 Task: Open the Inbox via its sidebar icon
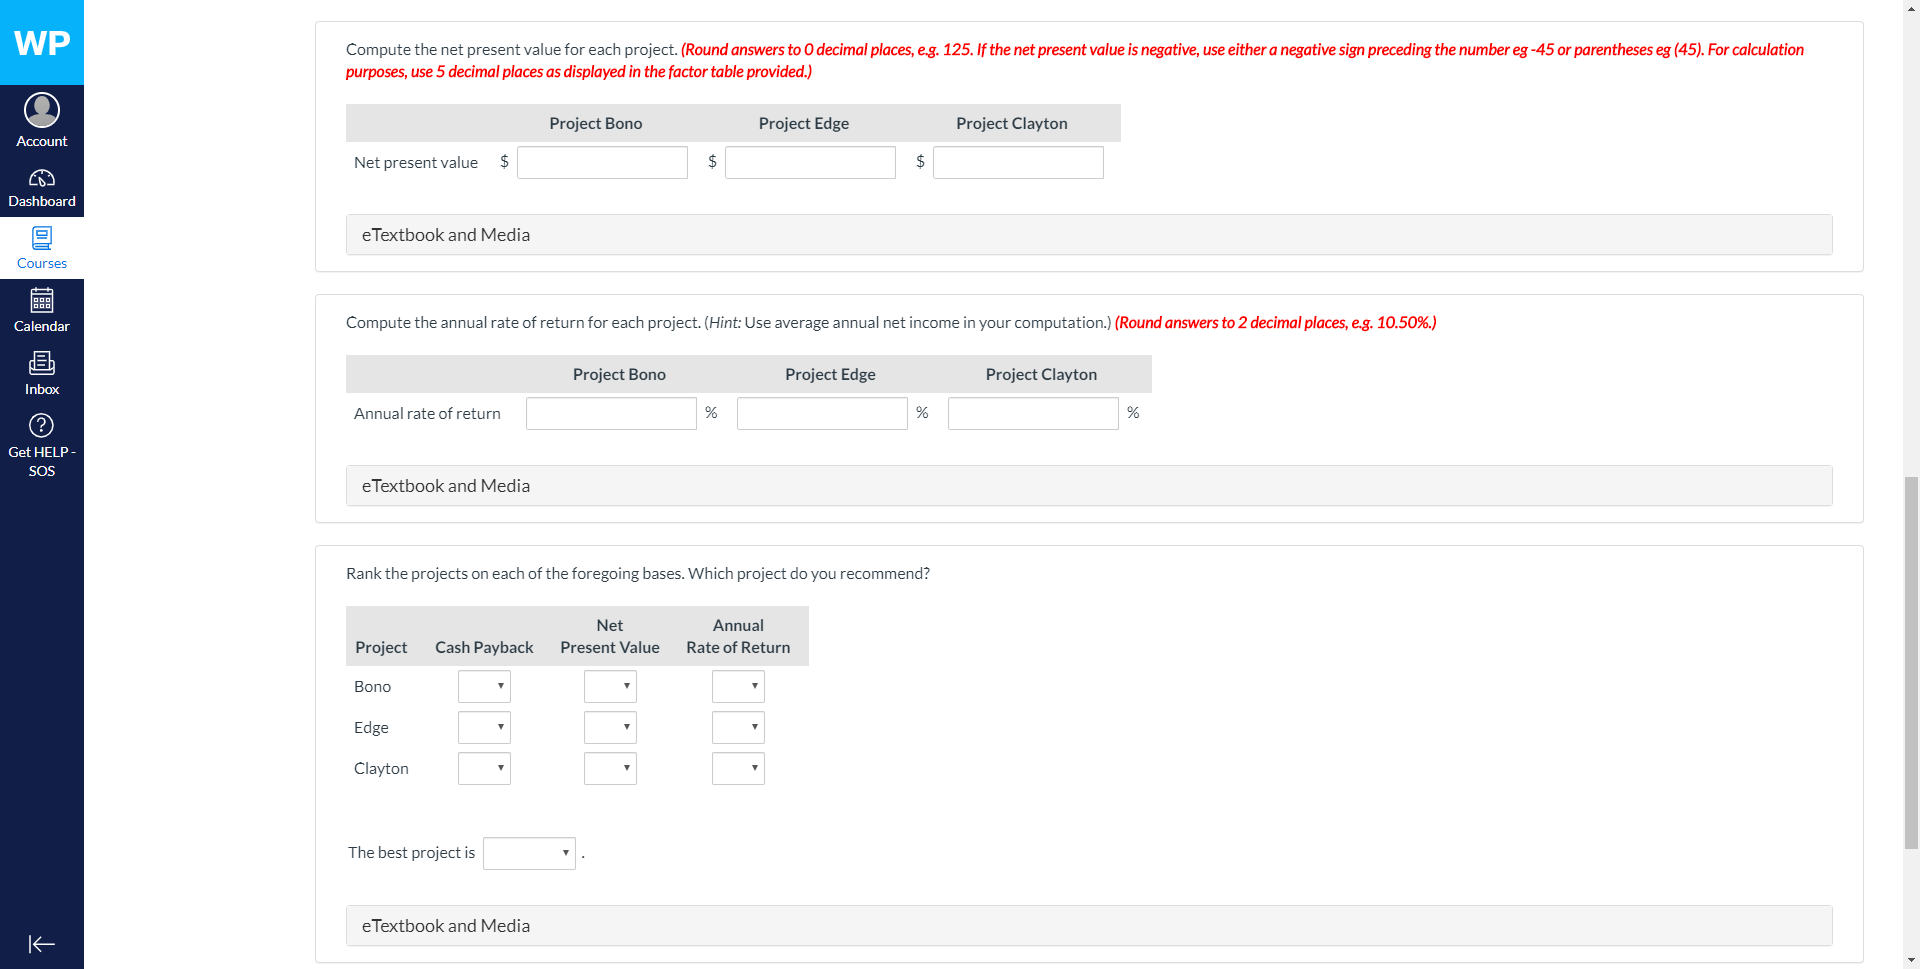tap(42, 371)
